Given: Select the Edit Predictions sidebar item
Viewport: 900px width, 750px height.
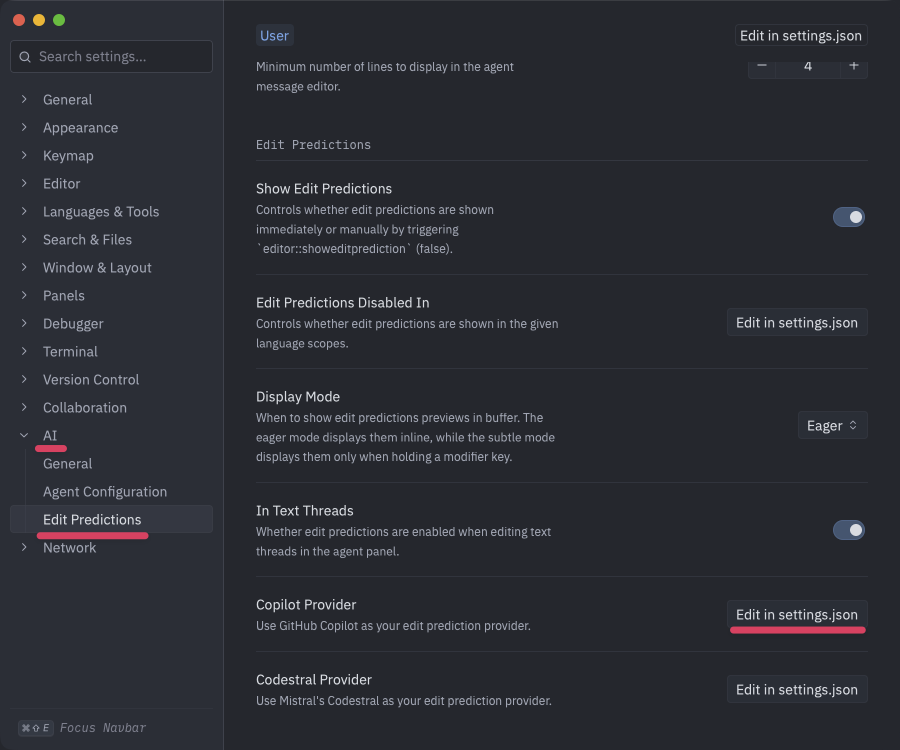Looking at the screenshot, I should pos(92,520).
